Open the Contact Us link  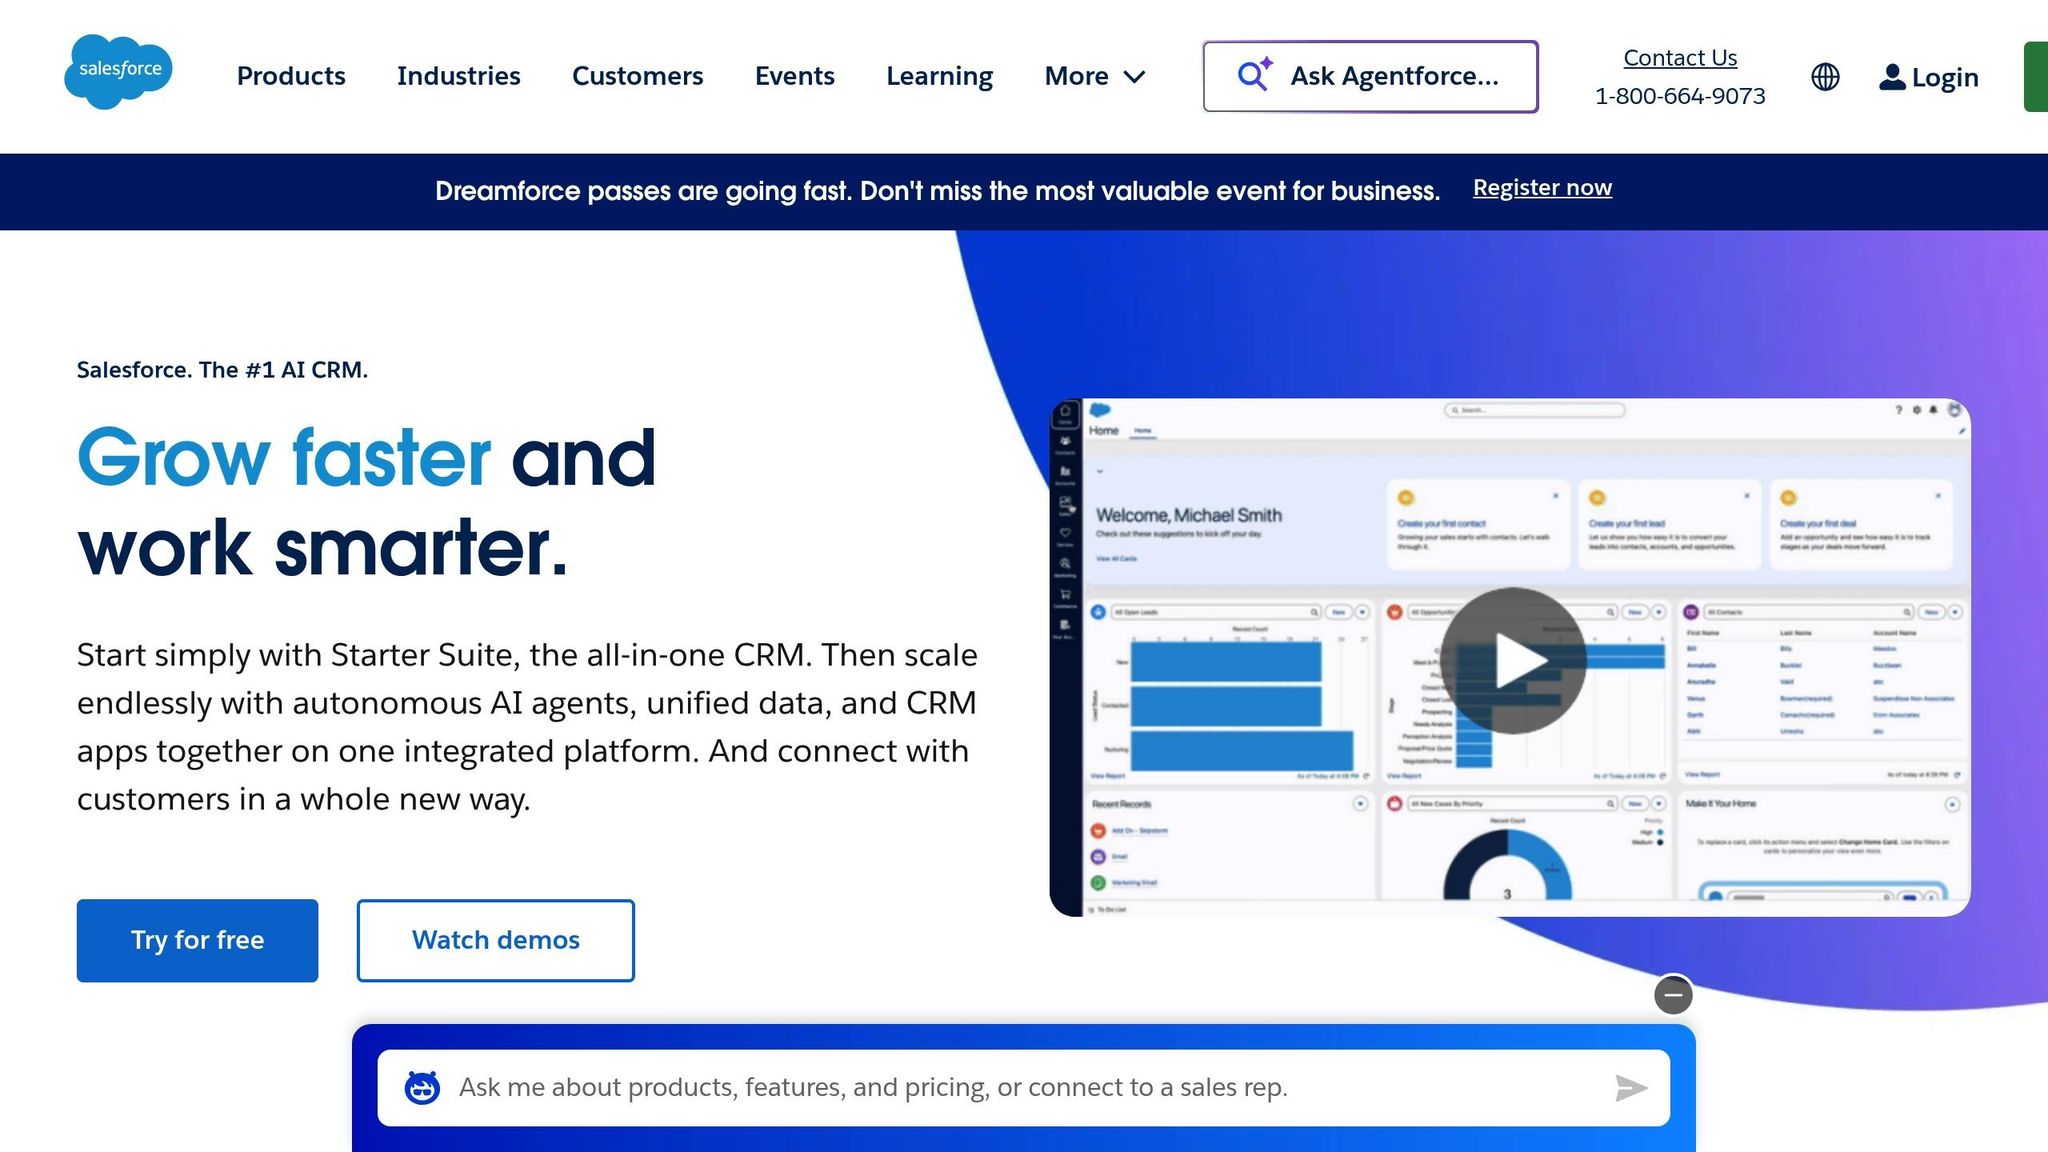coord(1679,58)
